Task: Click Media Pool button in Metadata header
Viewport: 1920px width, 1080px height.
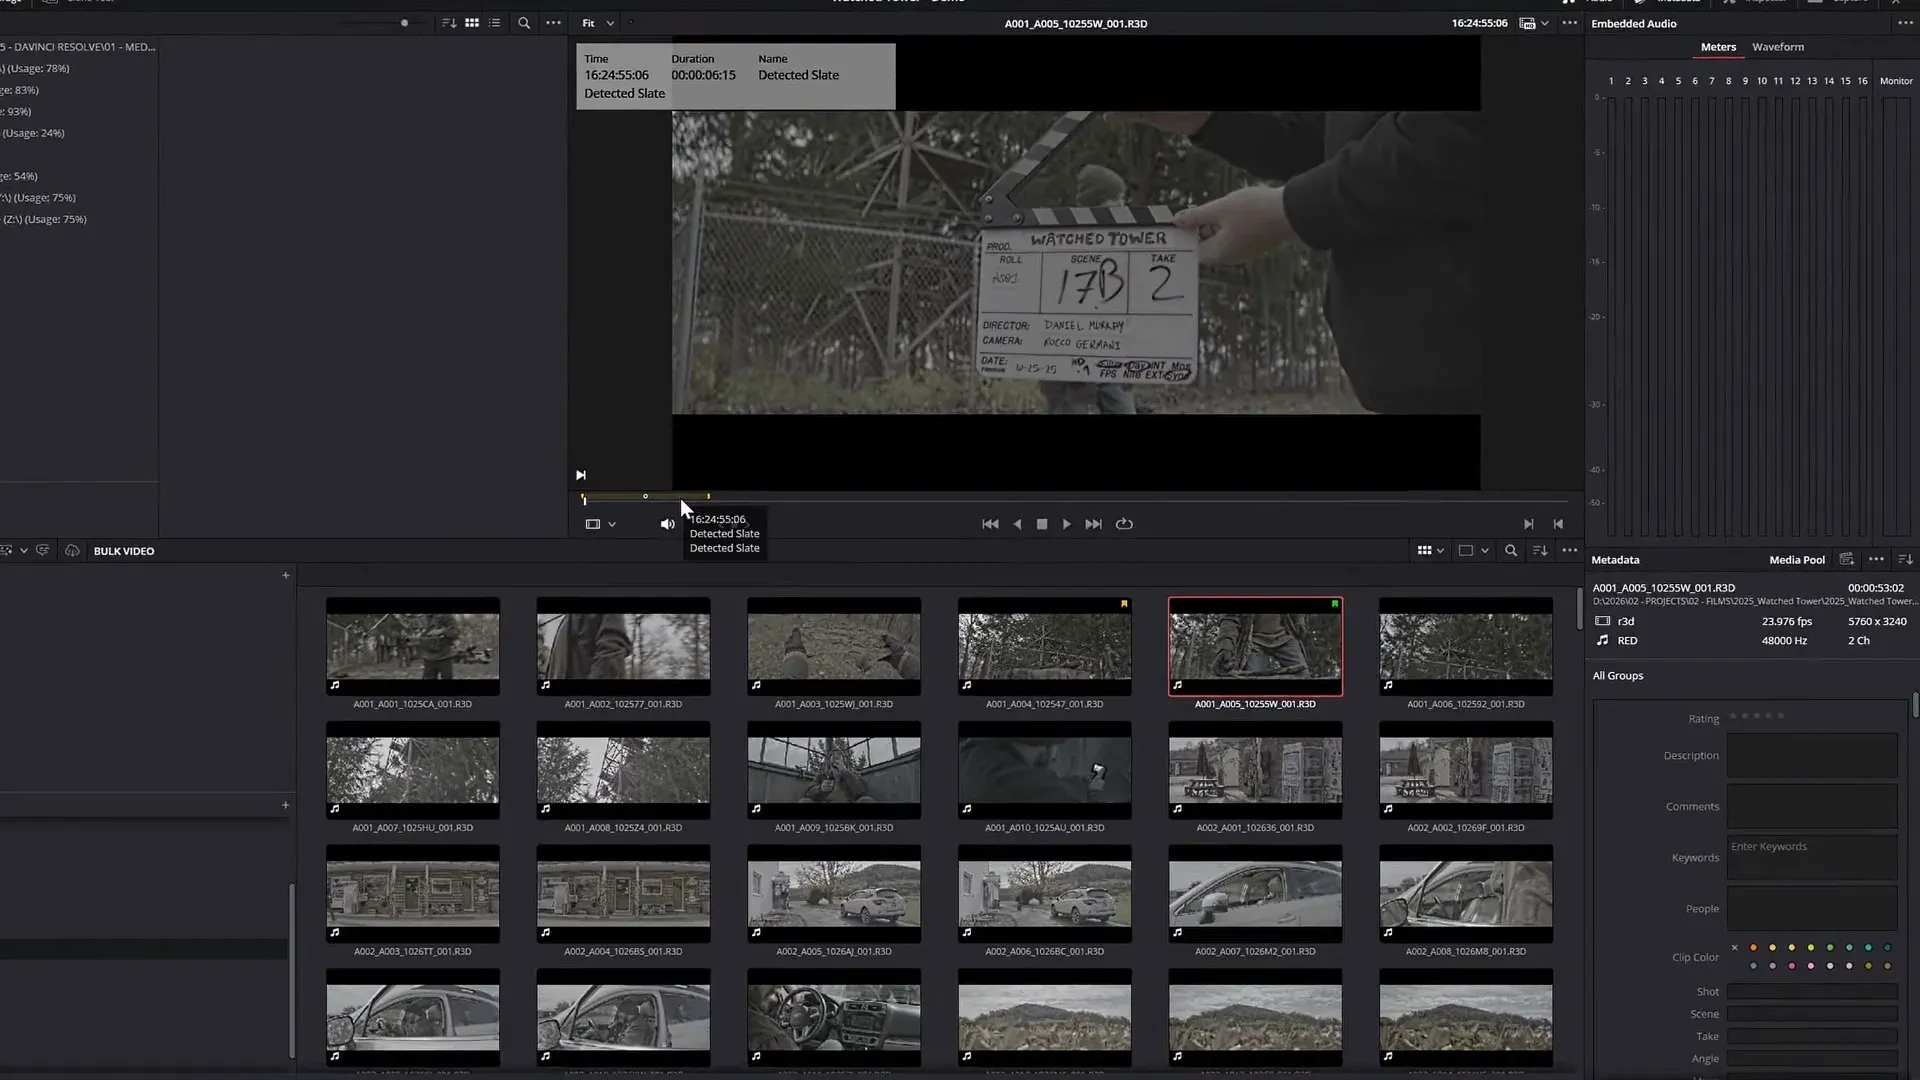Action: coord(1797,560)
